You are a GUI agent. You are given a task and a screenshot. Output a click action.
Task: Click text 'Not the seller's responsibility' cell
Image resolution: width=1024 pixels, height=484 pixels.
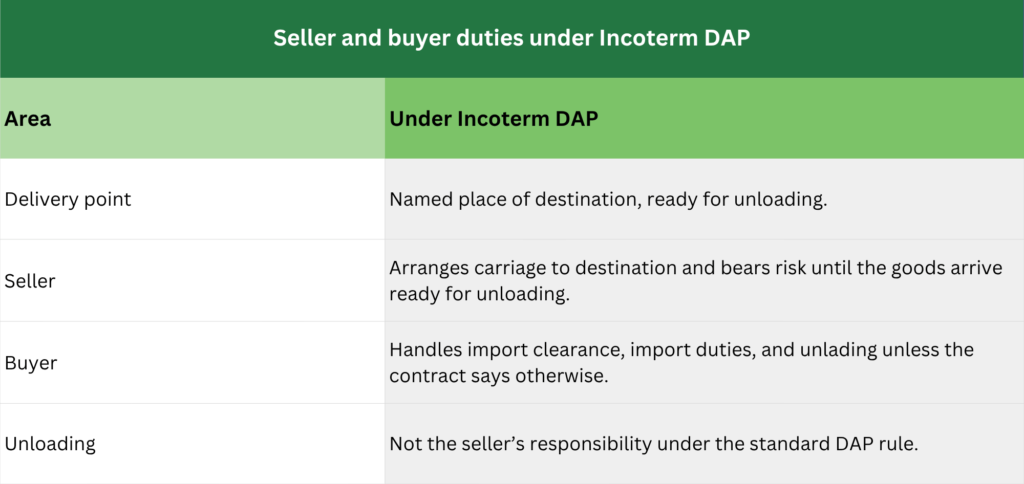pyautogui.click(x=704, y=444)
